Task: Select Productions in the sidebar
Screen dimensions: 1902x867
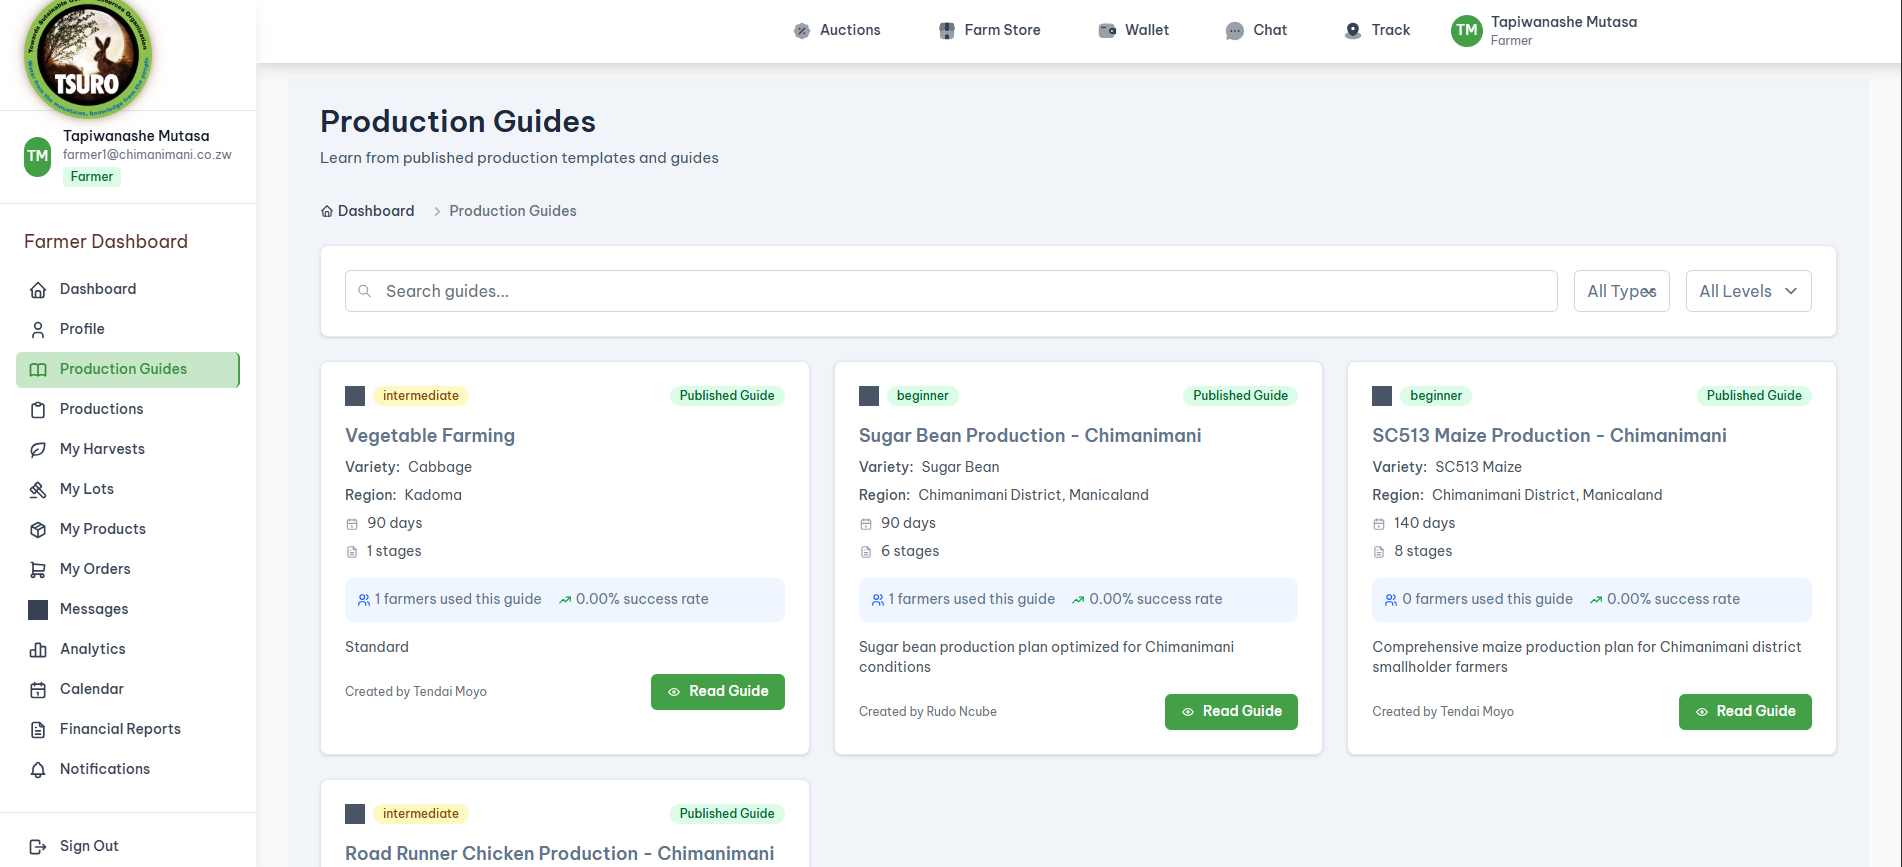Action: tap(128, 409)
